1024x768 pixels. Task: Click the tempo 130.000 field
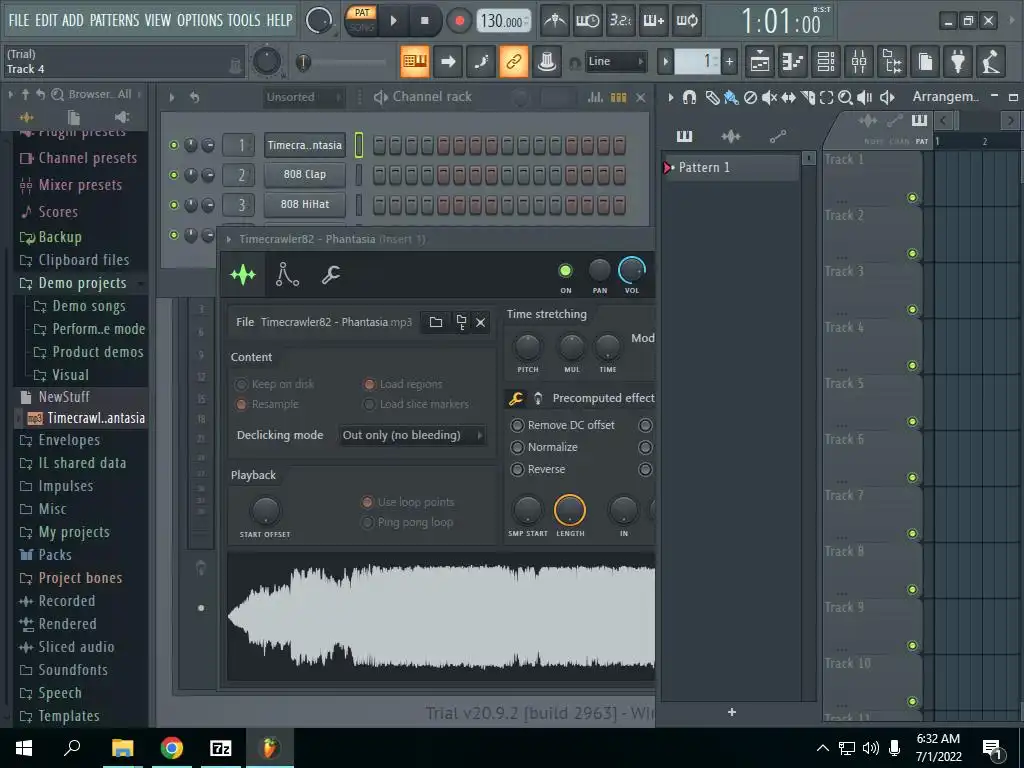[504, 21]
